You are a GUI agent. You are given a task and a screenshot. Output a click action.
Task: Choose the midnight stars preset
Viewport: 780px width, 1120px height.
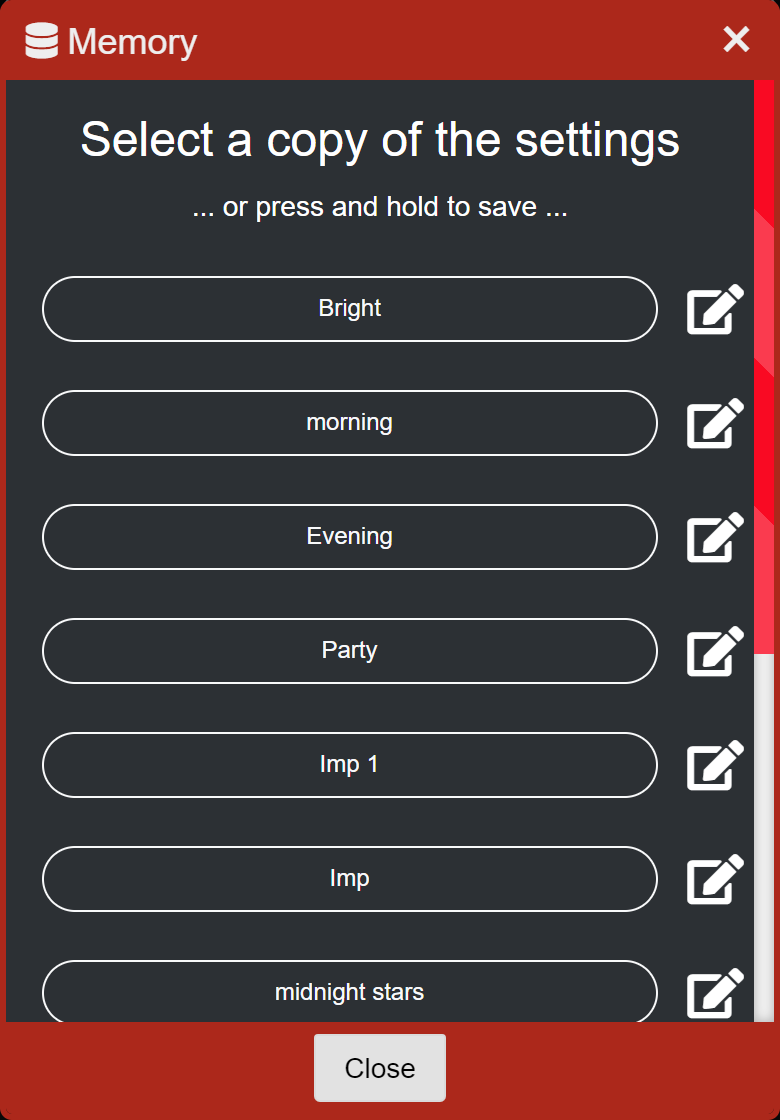pos(349,992)
